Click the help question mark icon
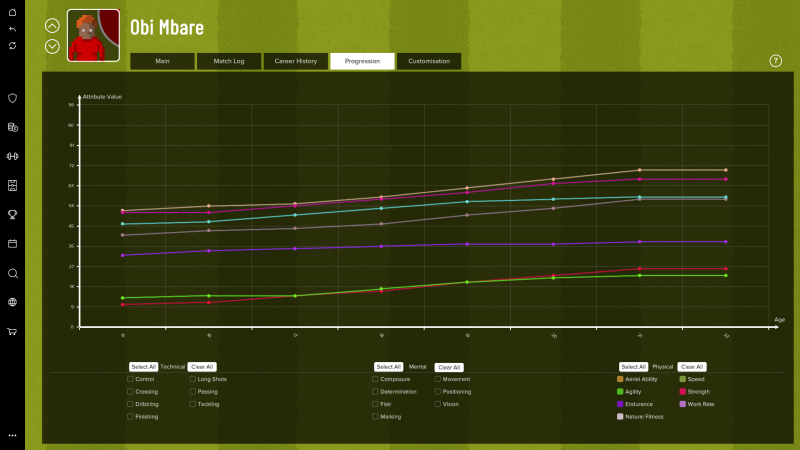This screenshot has width=800, height=450. click(x=775, y=61)
